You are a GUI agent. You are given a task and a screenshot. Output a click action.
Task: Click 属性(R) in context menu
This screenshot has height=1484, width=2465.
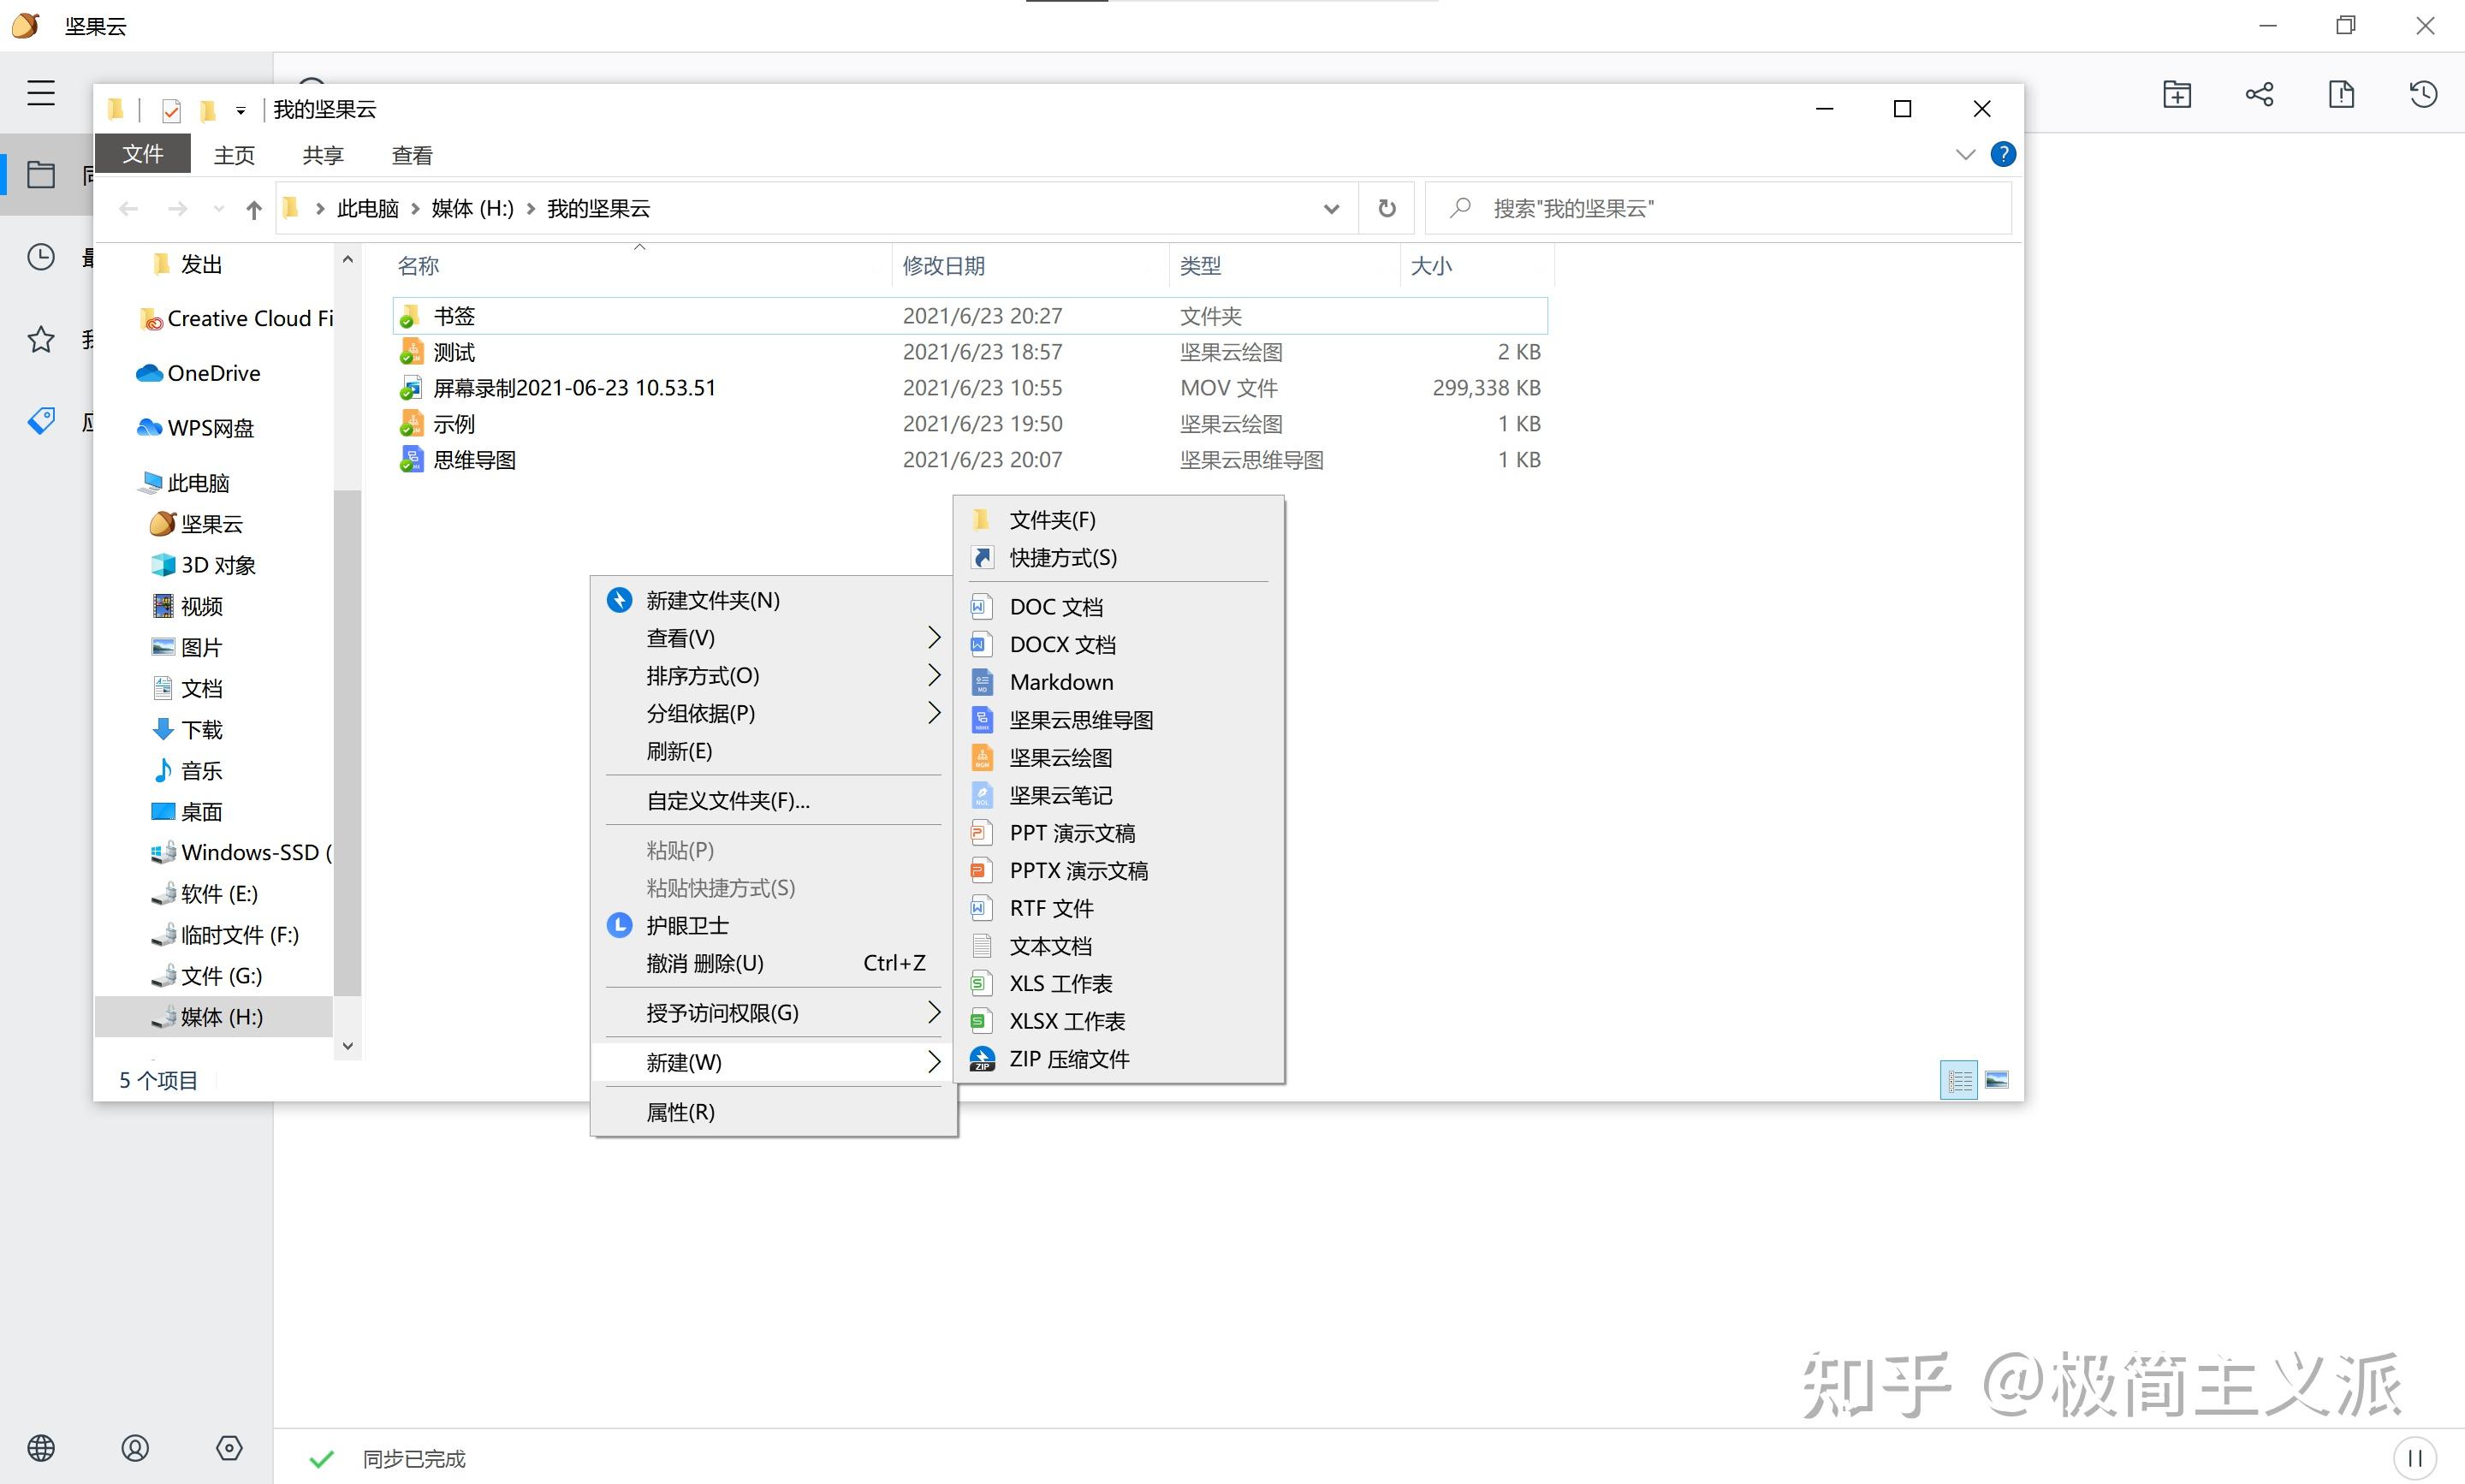(x=680, y=1112)
